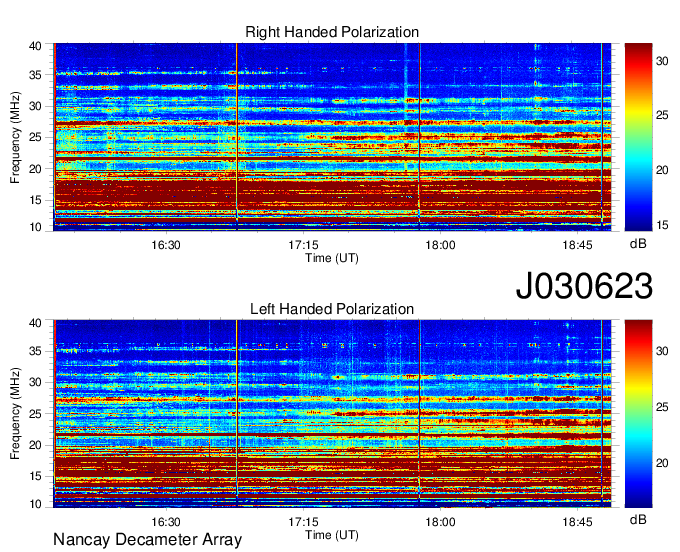Image resolution: width=680 pixels, height=552 pixels.
Task: Click the 20 value on Left Handed color bar
Action: 662,464
